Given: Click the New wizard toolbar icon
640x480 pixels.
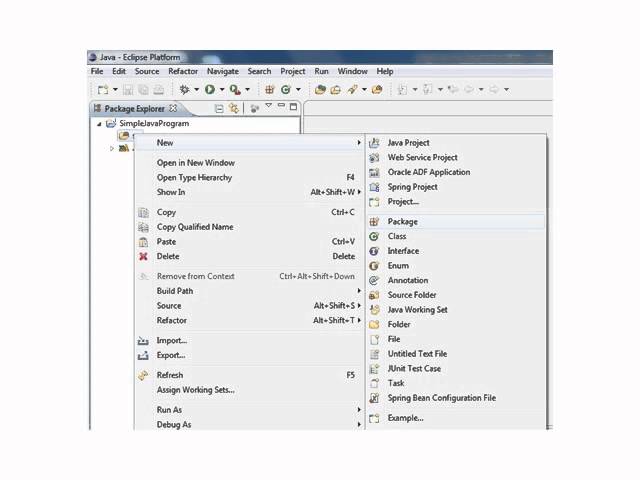Looking at the screenshot, I should (x=103, y=89).
